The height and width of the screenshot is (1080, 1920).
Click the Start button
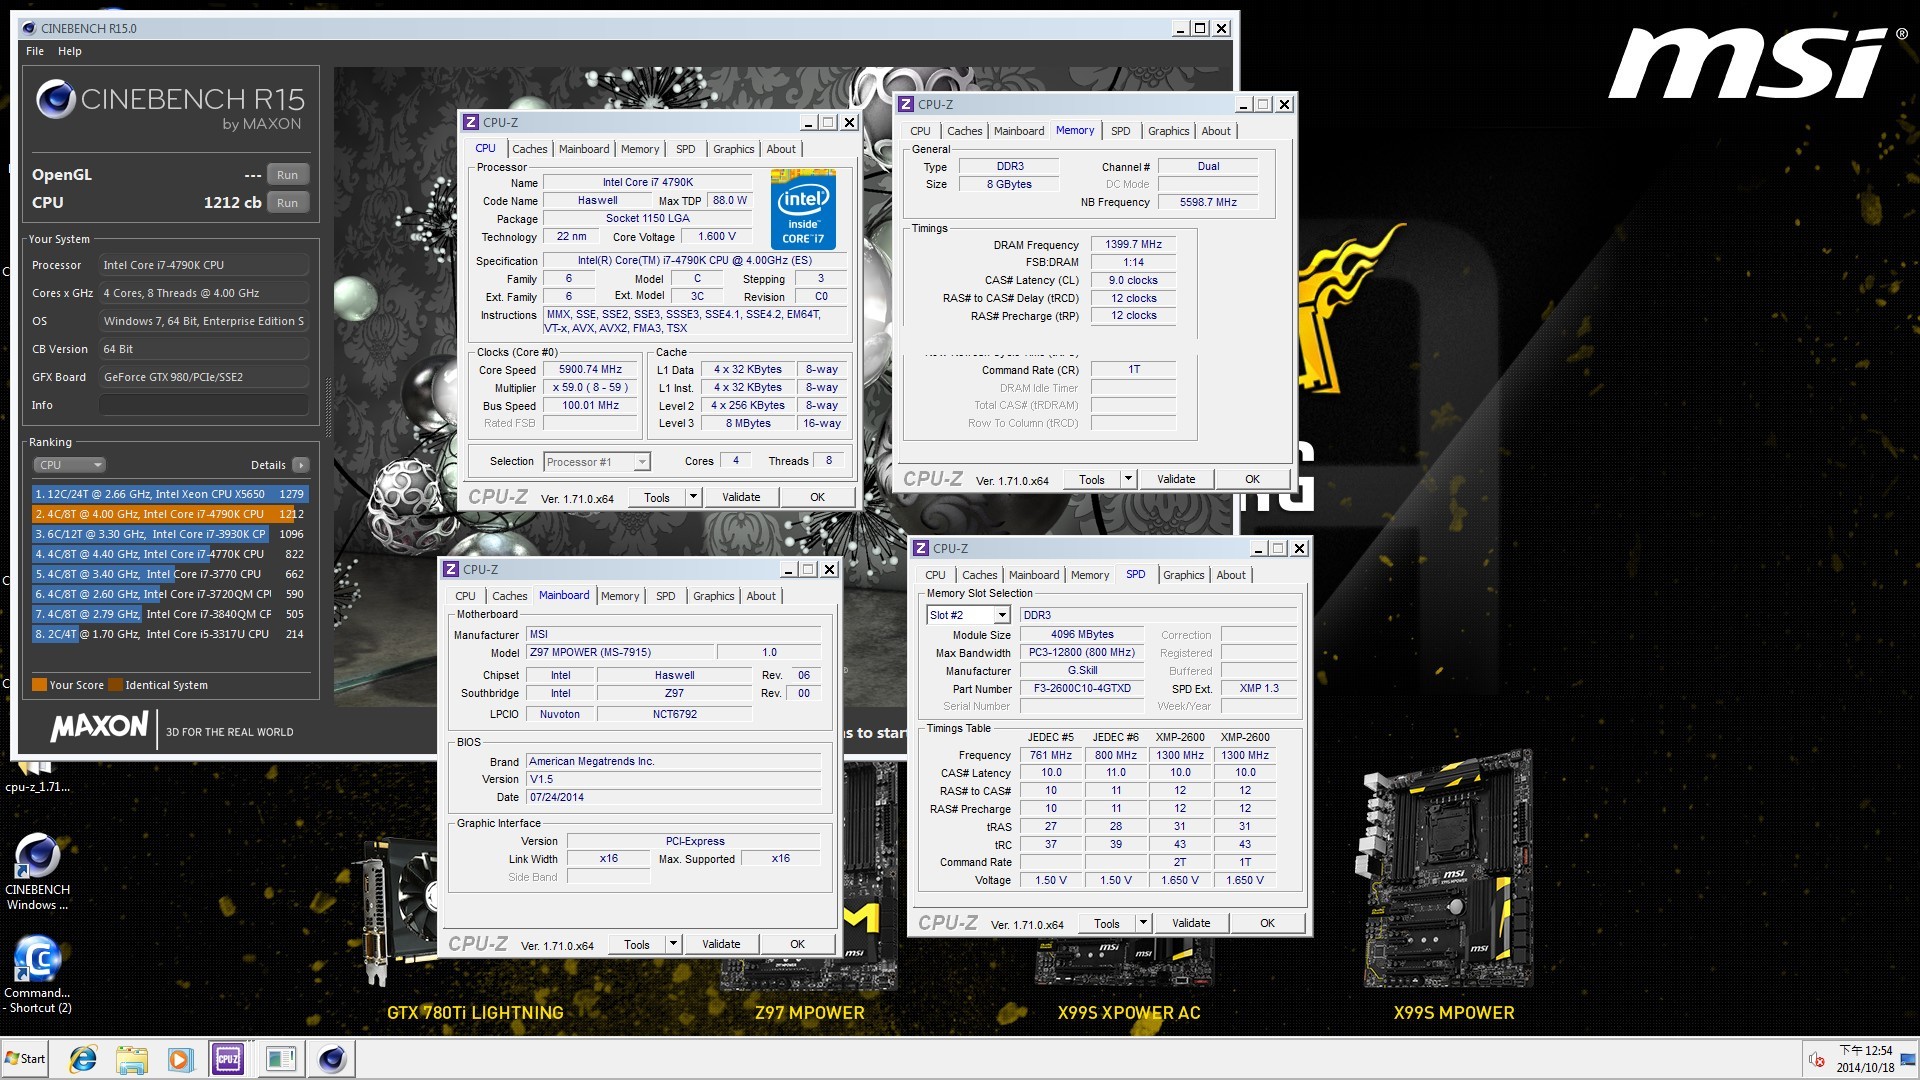coord(26,1059)
